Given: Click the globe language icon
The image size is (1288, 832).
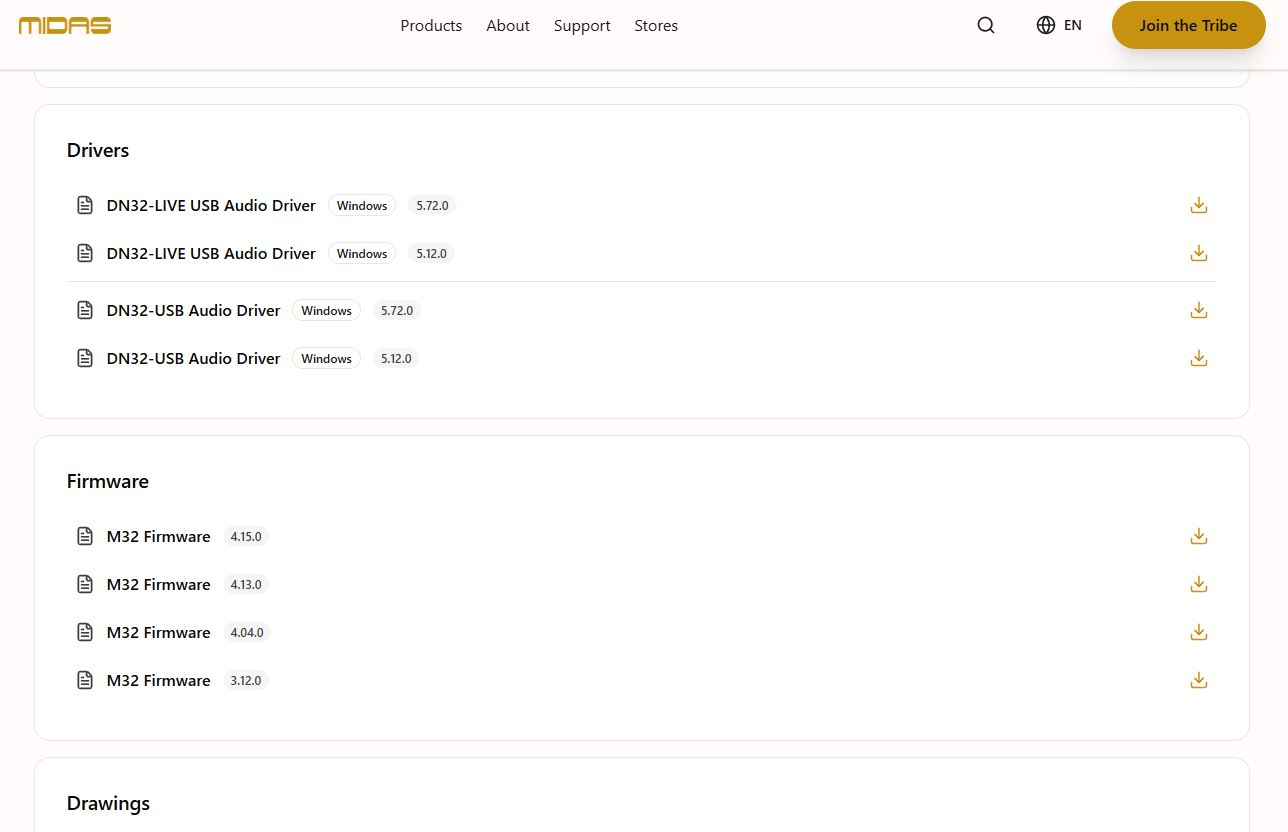Looking at the screenshot, I should [1046, 25].
